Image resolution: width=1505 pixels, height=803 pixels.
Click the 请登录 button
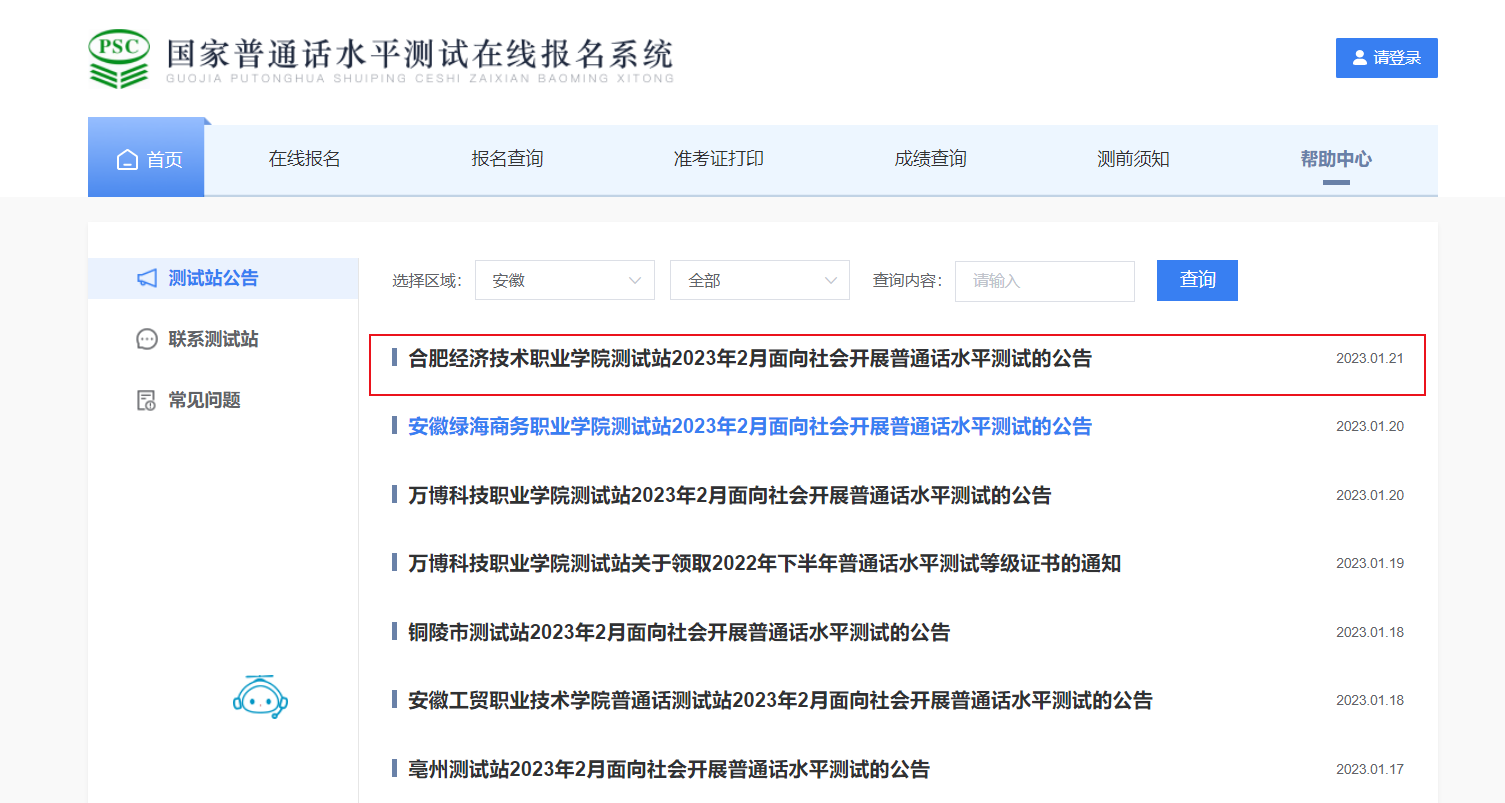1387,58
